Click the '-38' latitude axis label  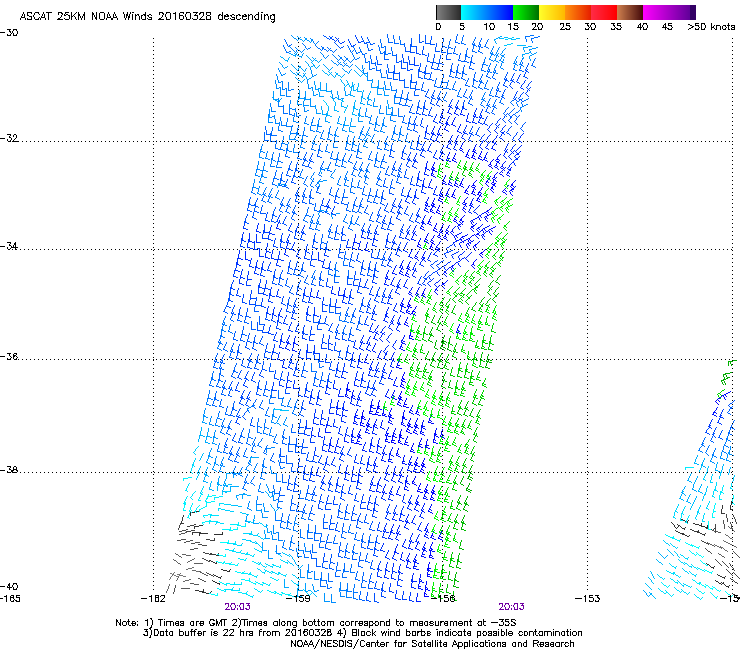(9, 470)
